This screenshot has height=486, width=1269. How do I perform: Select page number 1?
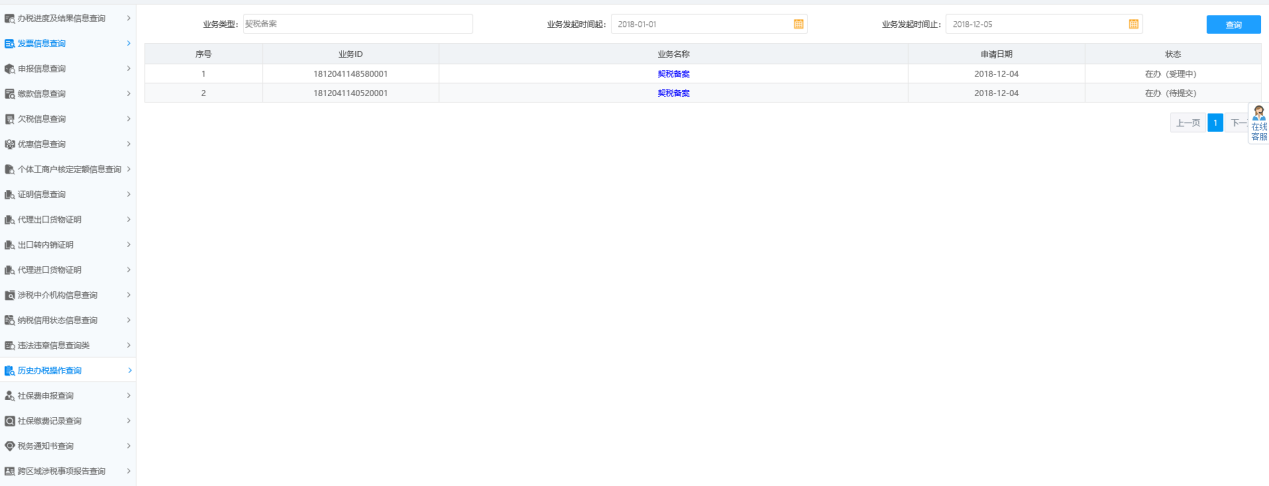click(1215, 123)
